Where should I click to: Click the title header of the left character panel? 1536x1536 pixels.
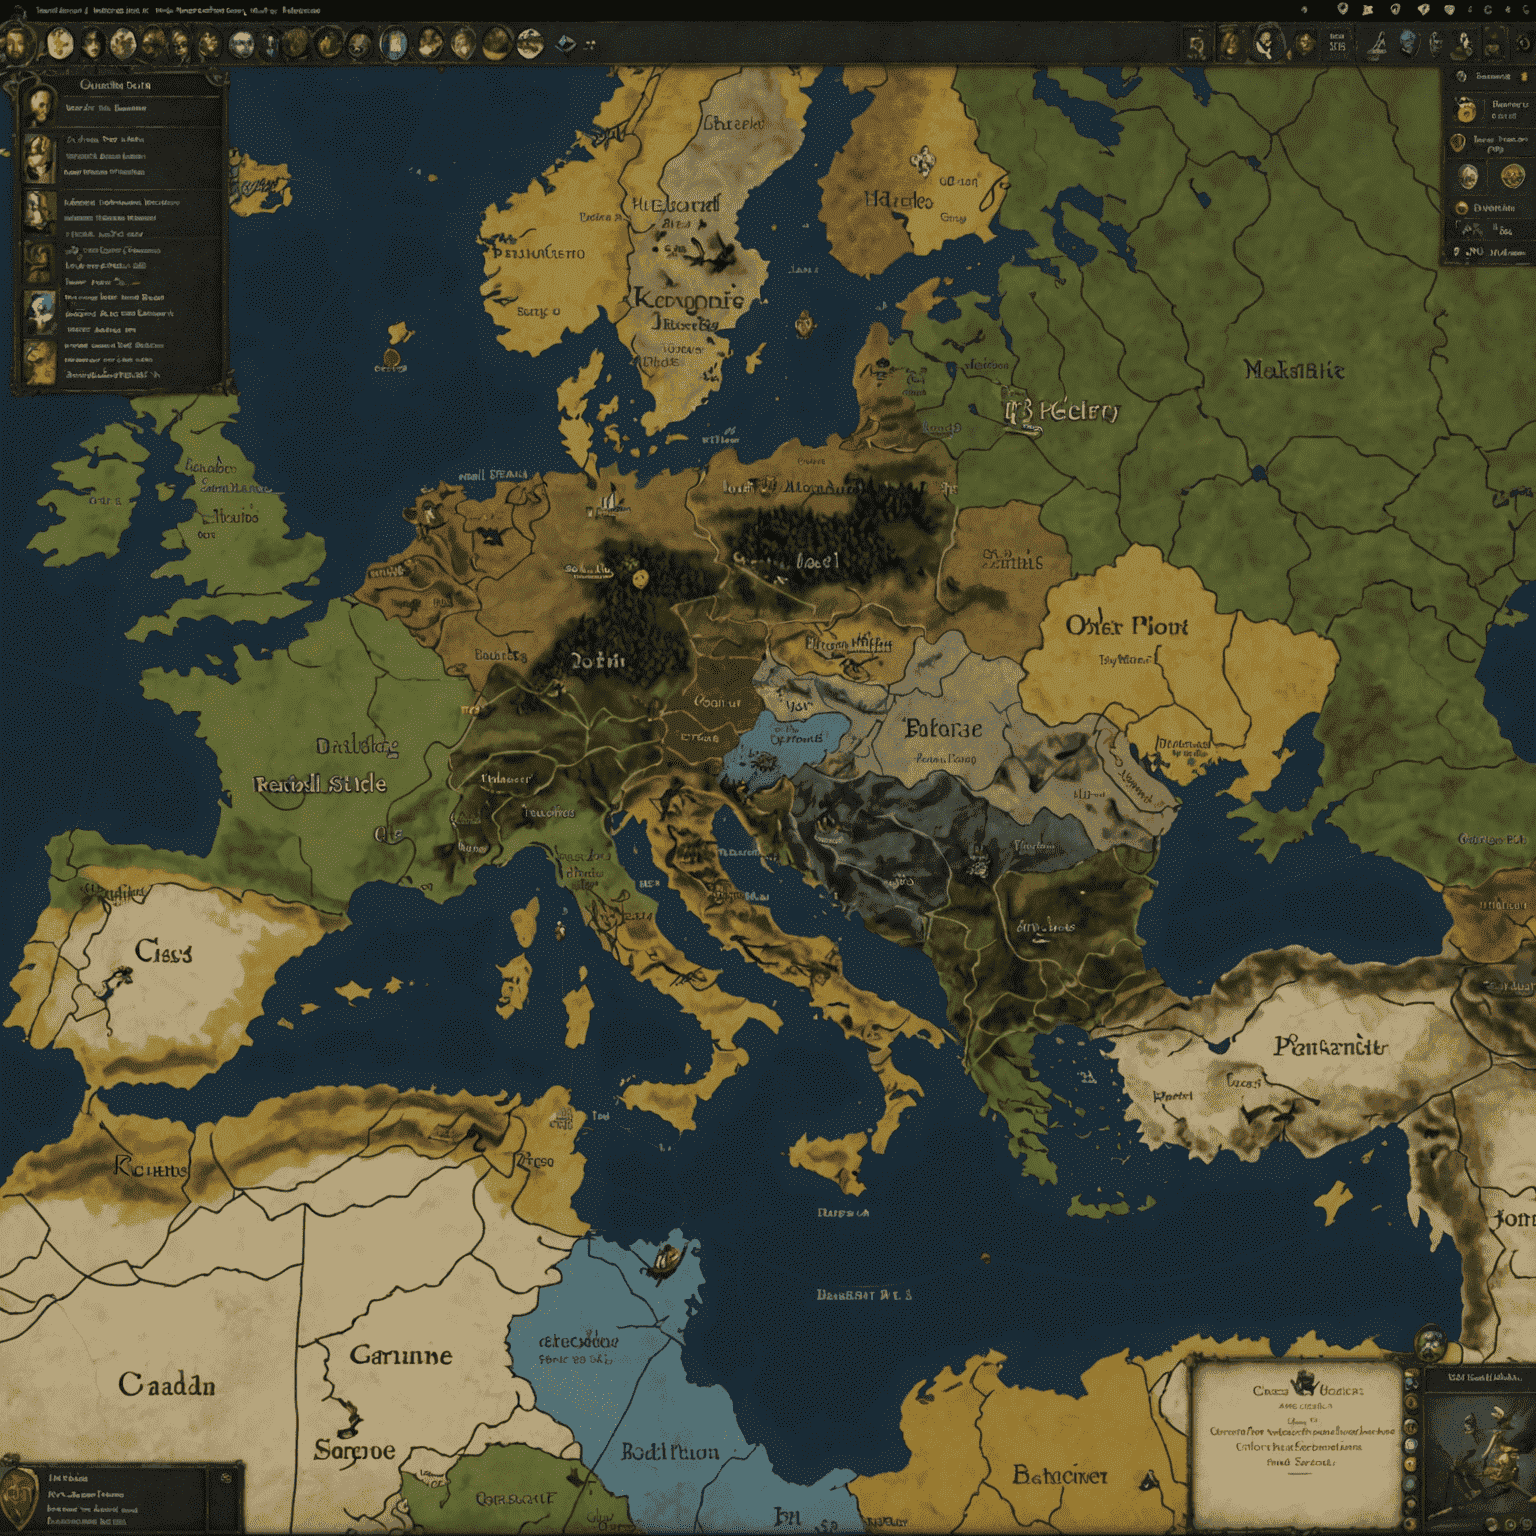115,85
